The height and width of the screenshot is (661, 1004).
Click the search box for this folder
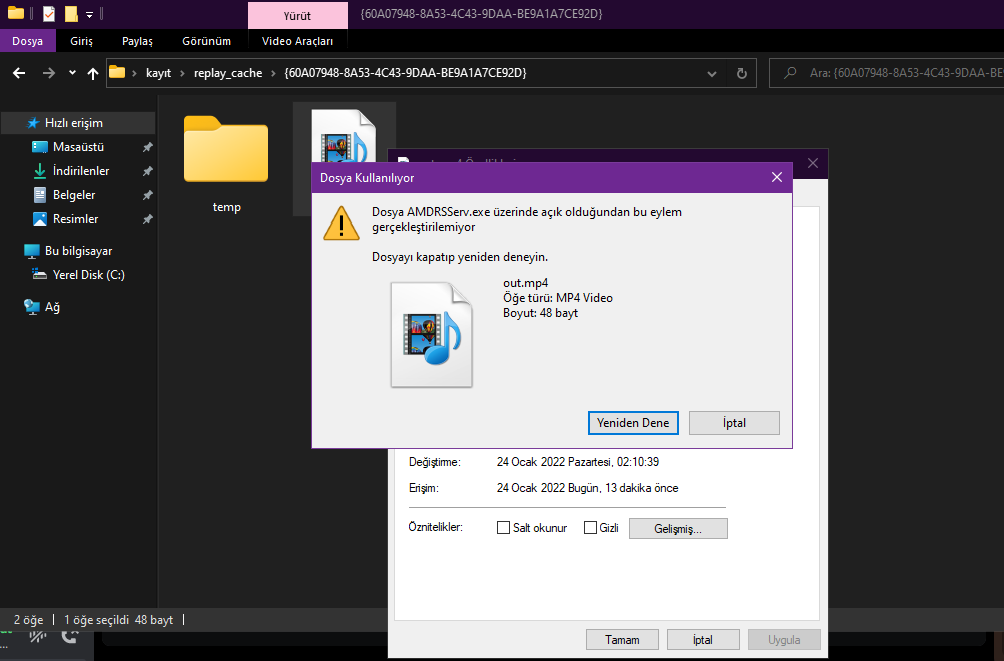pos(886,73)
